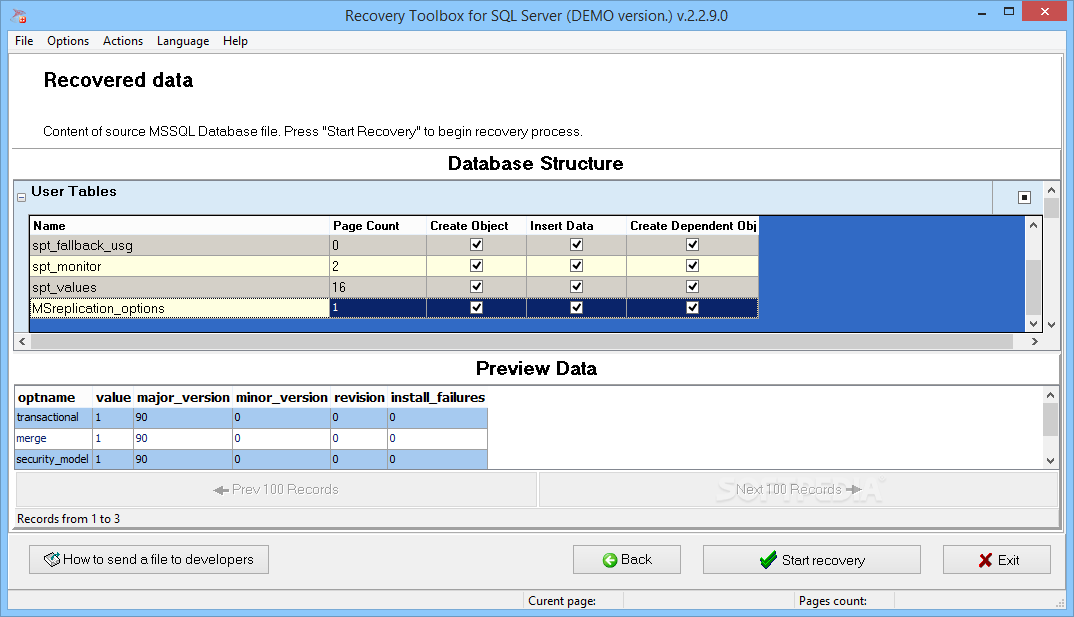
Task: Click the Database Structure outer scroll up arrow
Action: click(x=1051, y=190)
